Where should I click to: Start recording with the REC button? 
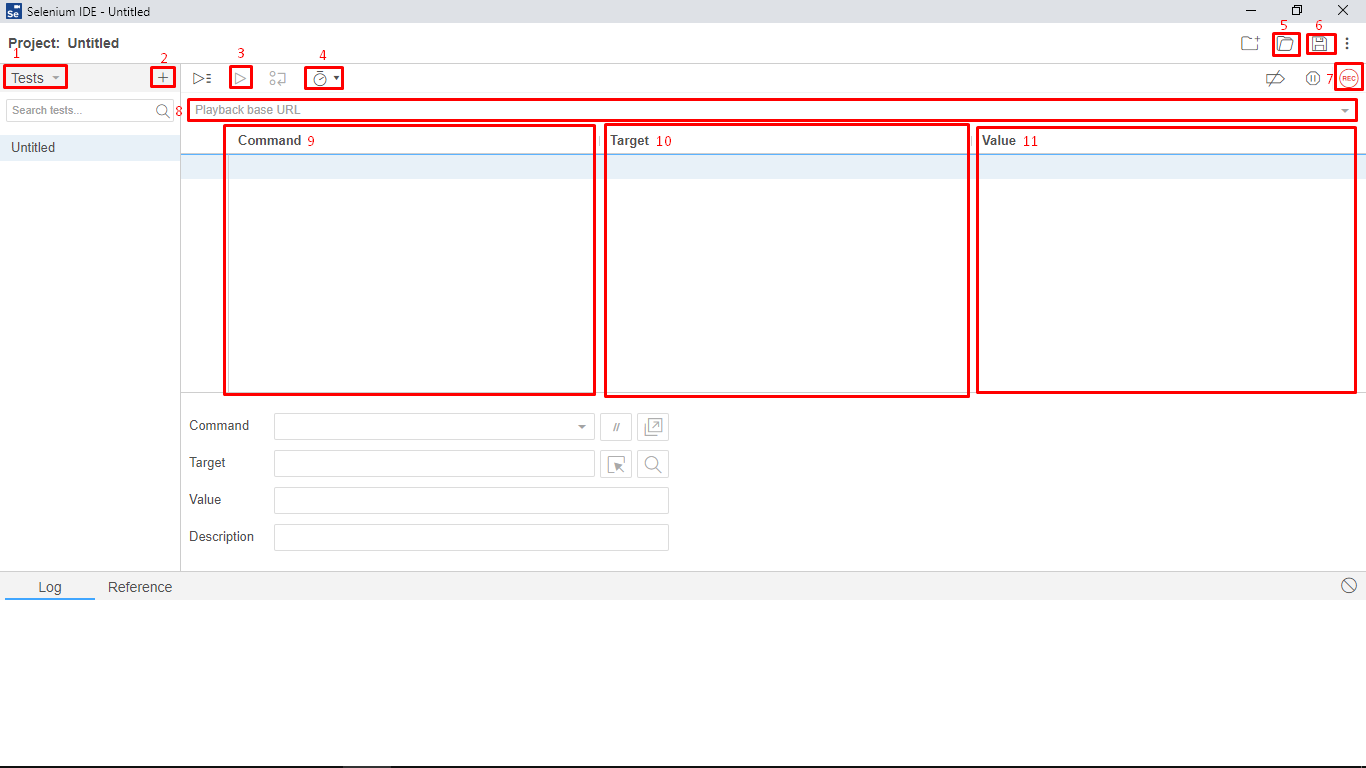[1348, 77]
